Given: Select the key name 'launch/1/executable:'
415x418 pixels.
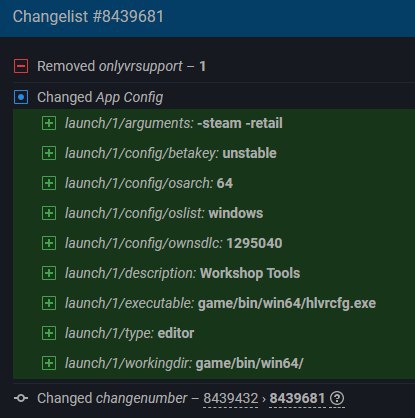Looking at the screenshot, I should click(x=129, y=303).
